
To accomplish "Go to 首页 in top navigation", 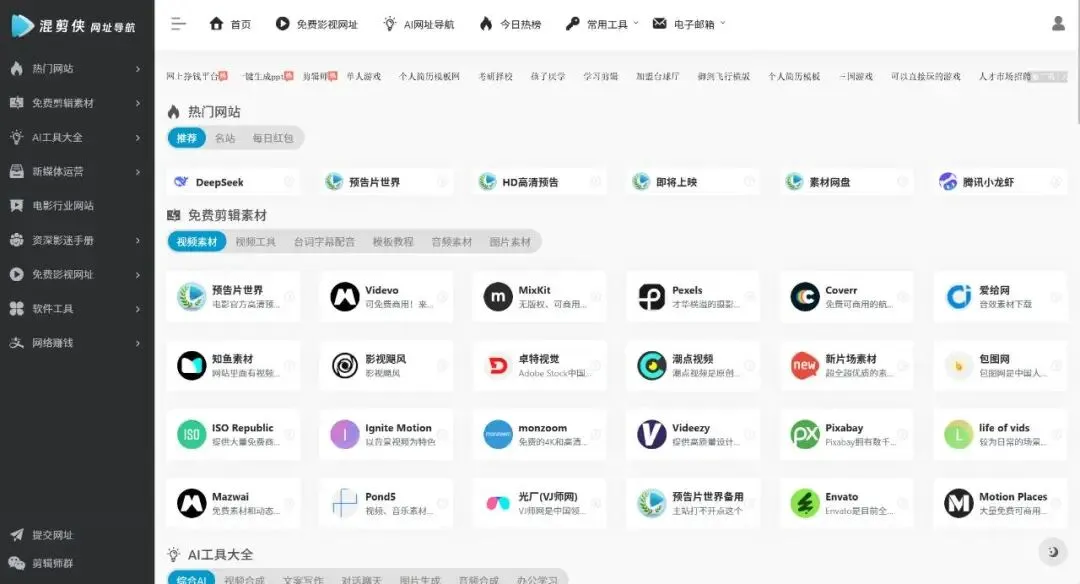I will pos(230,24).
